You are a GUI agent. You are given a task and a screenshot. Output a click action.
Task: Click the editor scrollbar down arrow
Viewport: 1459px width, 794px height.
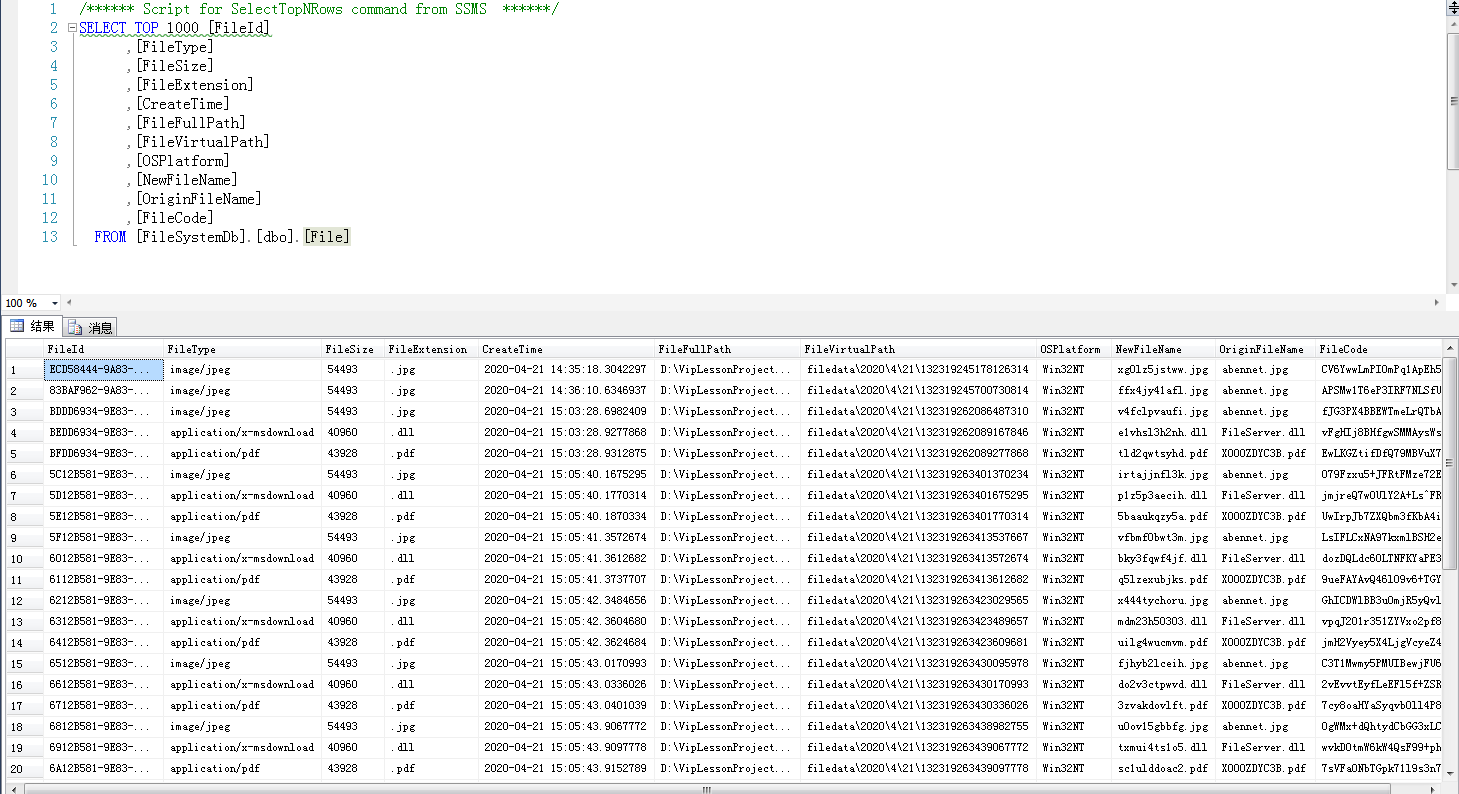(x=1452, y=287)
